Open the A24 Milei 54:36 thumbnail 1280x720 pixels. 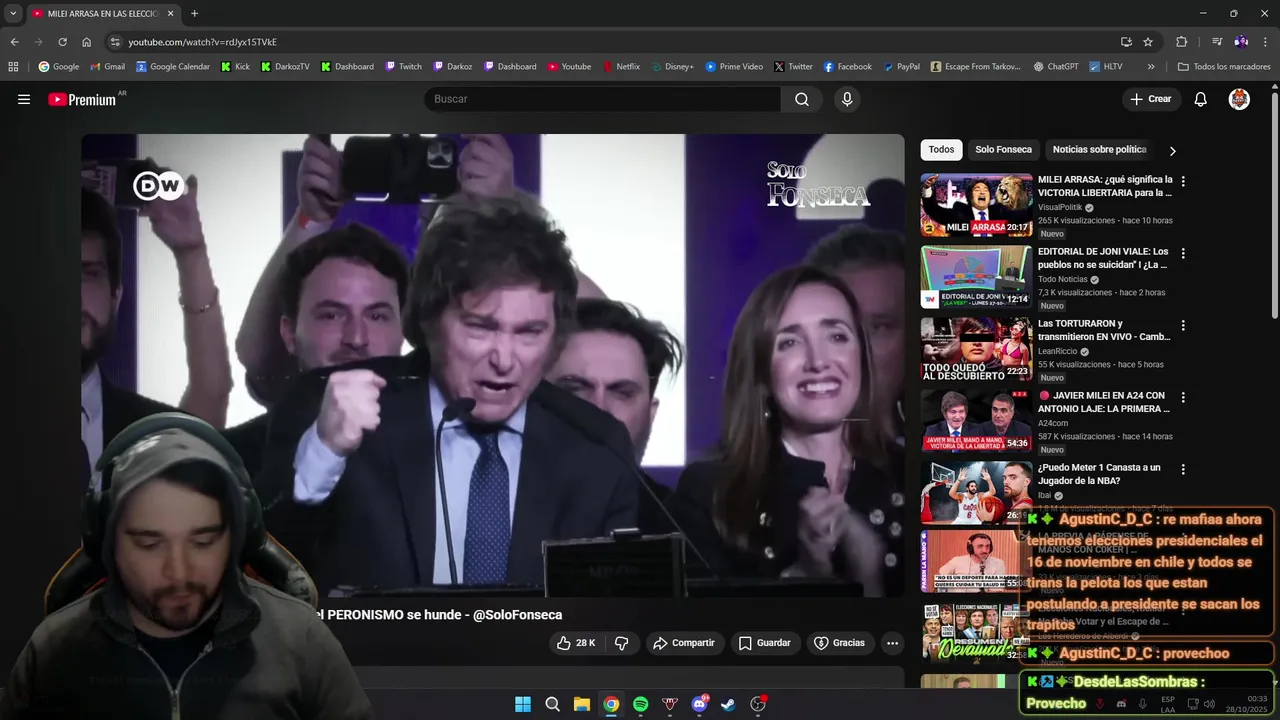coord(976,421)
